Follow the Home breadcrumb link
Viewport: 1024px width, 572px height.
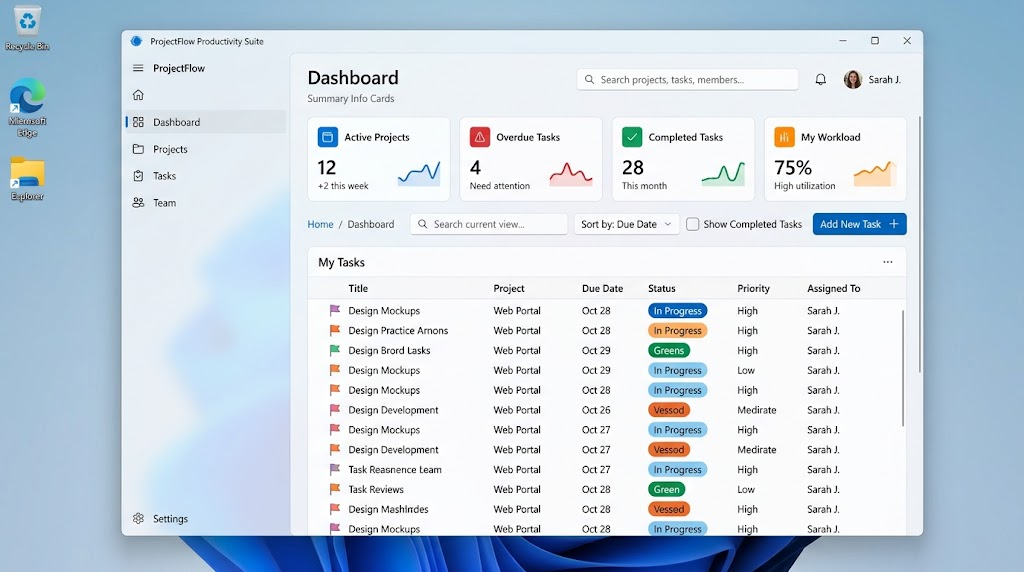click(x=320, y=224)
